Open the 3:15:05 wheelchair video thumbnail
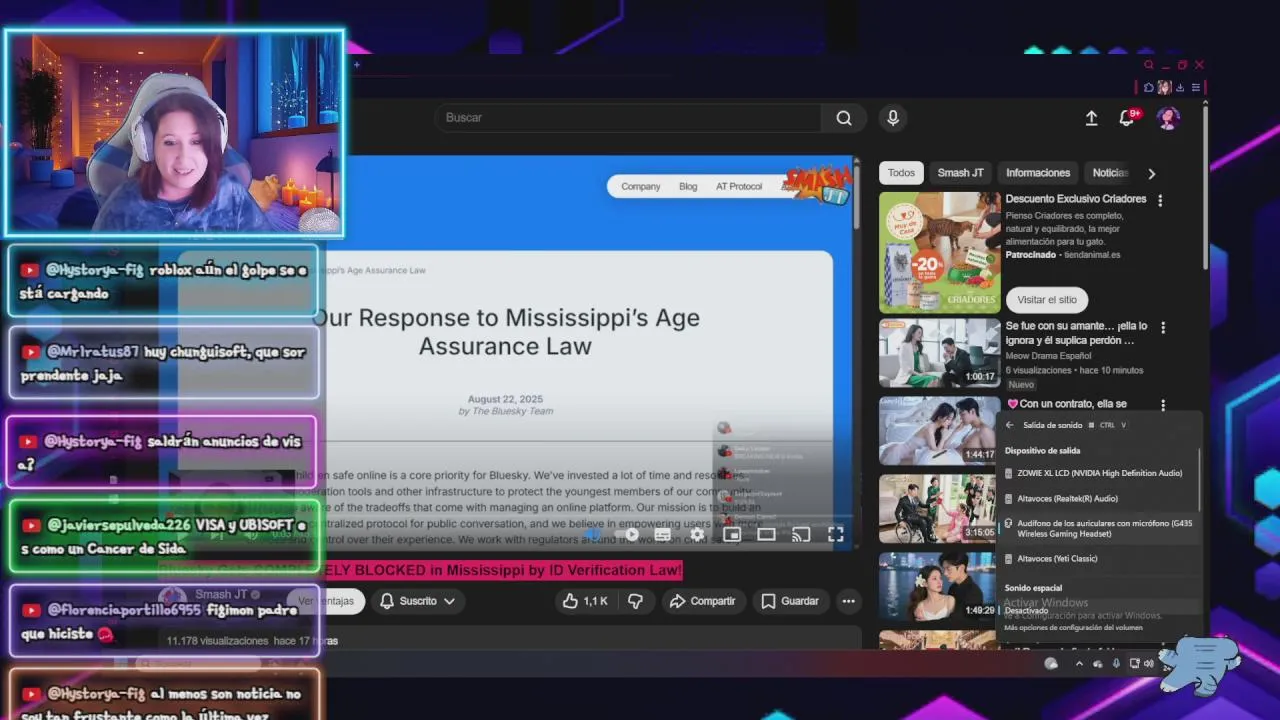 pyautogui.click(x=940, y=508)
